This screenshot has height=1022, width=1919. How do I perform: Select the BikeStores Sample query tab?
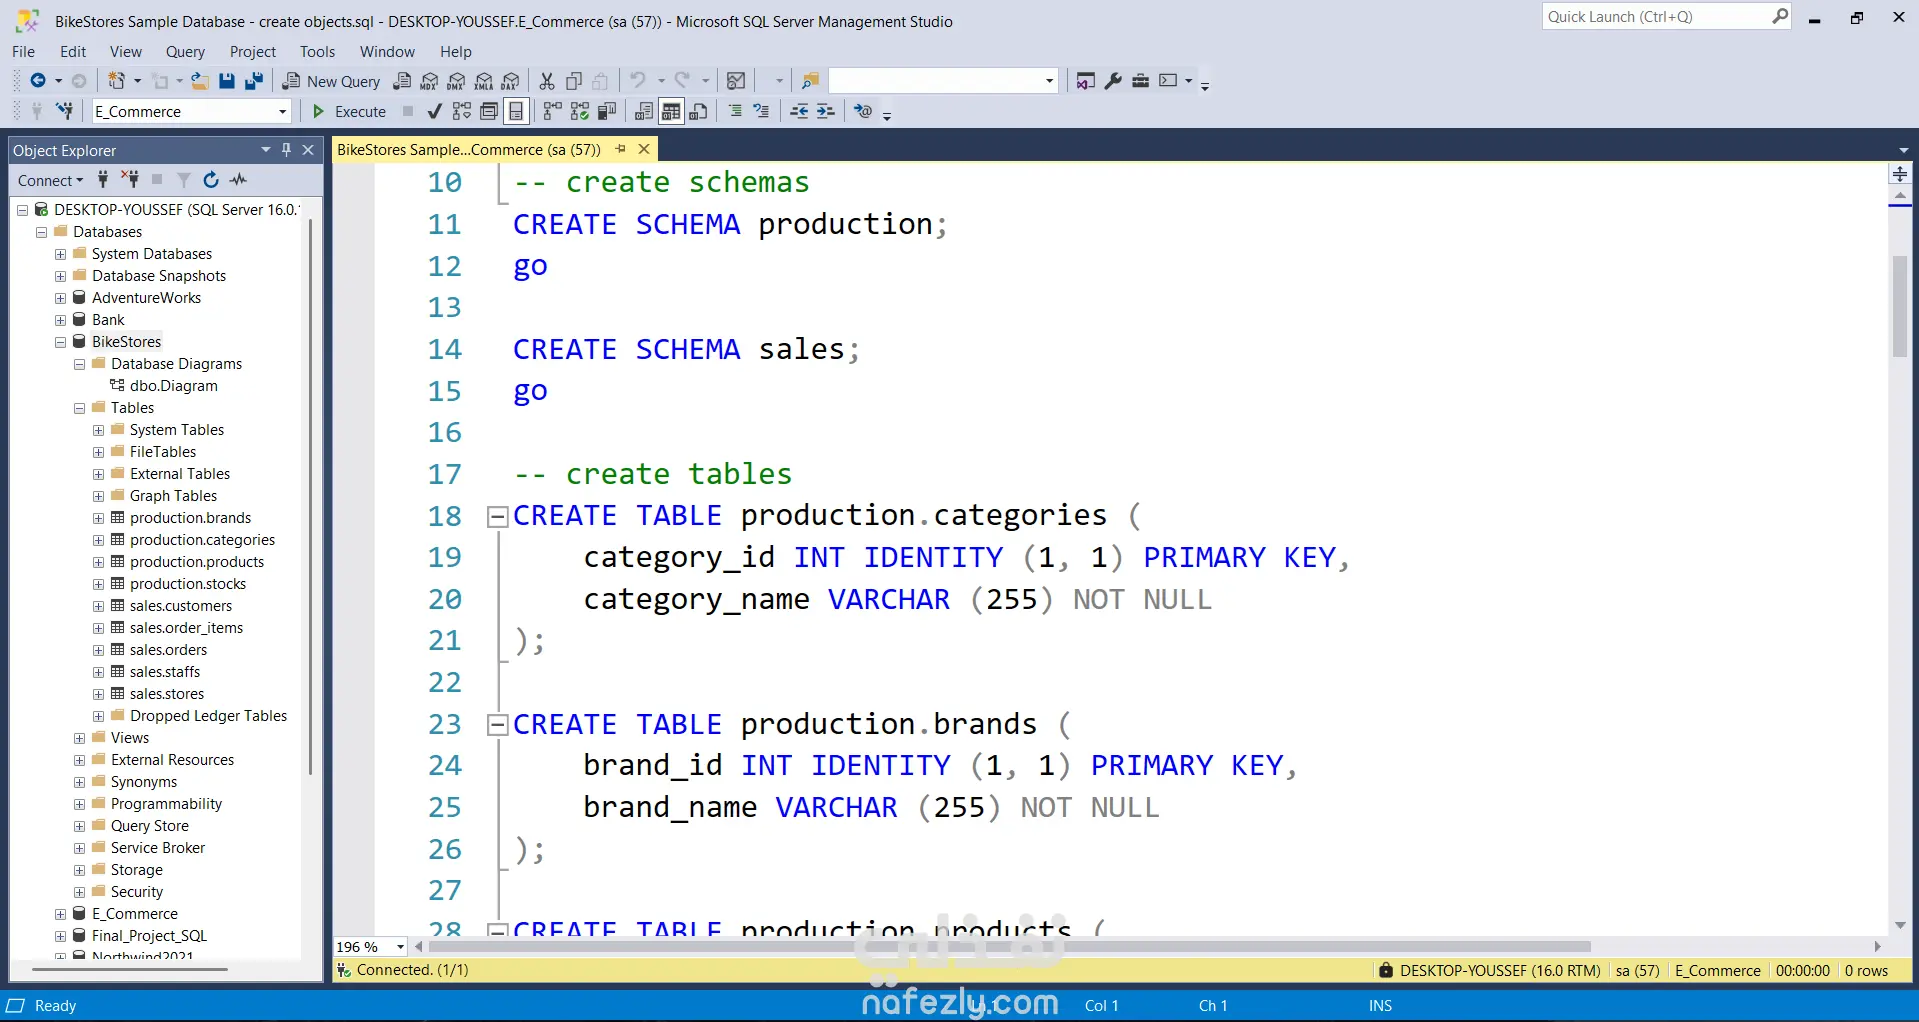click(469, 150)
